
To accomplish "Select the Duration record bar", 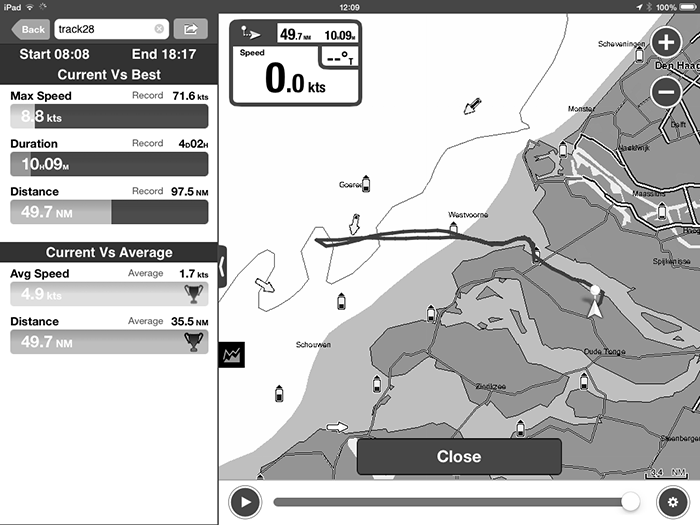I will [109, 165].
